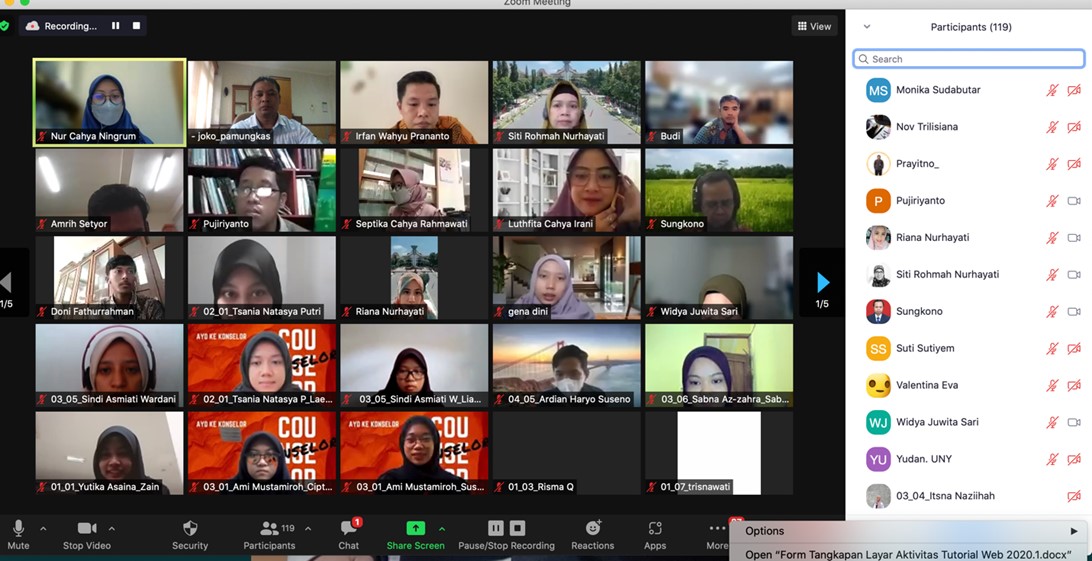Toggle video icon for Riana Nurhayati in list
Viewport: 1092px width, 561px height.
[x=1074, y=237]
